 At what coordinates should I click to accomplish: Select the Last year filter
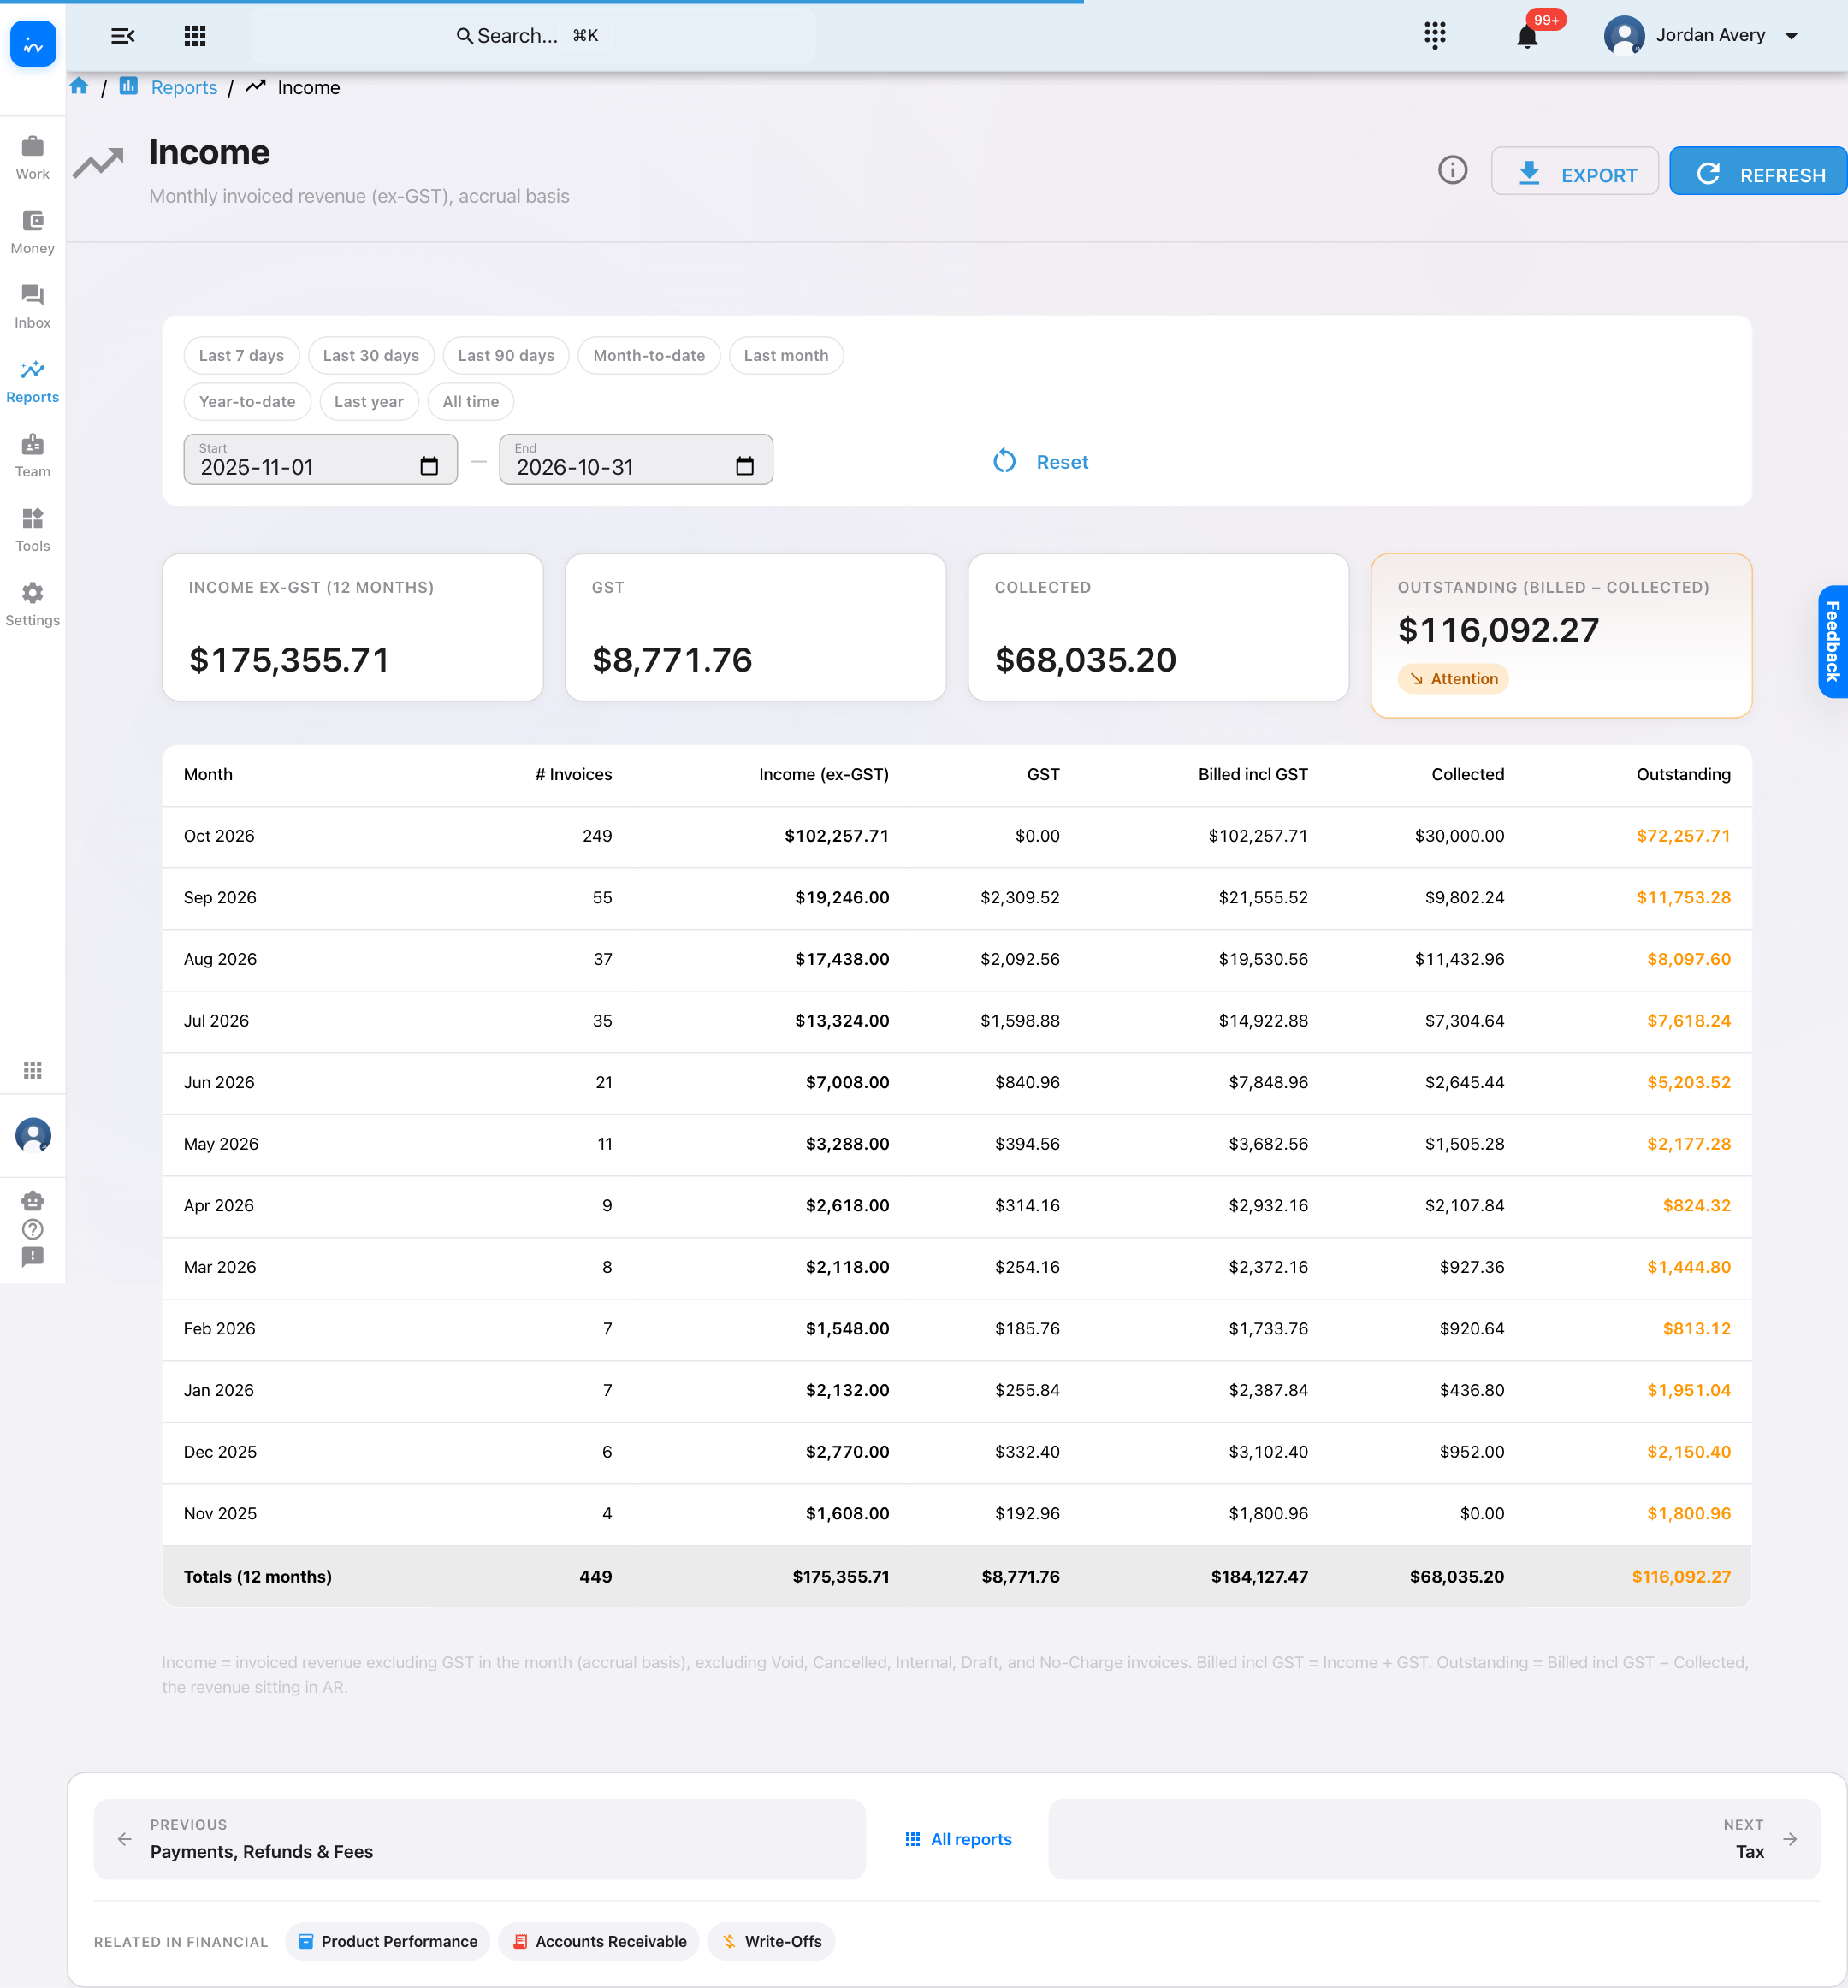tap(369, 401)
